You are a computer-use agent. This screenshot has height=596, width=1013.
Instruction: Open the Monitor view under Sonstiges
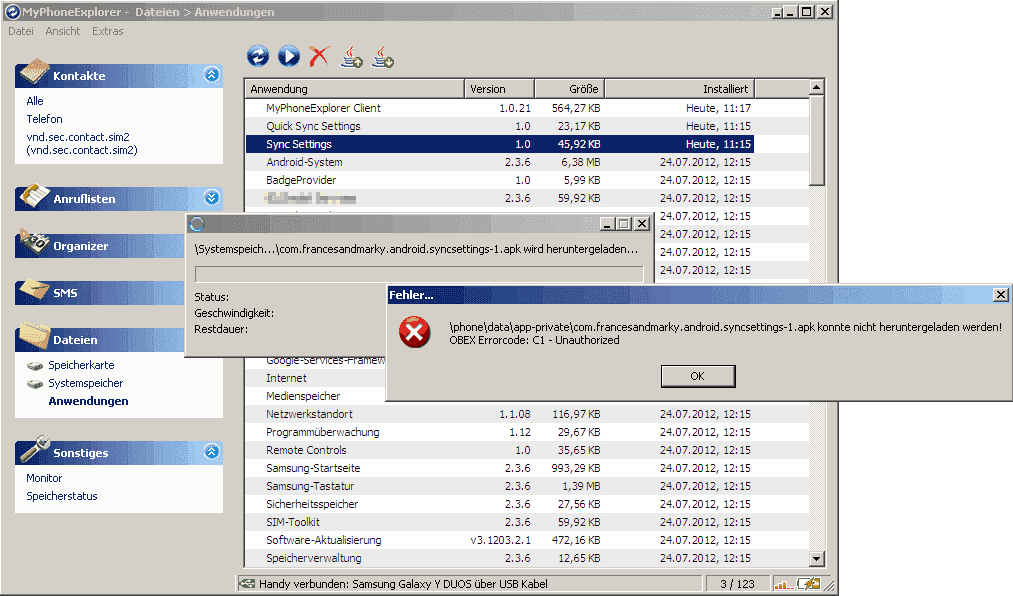point(44,478)
